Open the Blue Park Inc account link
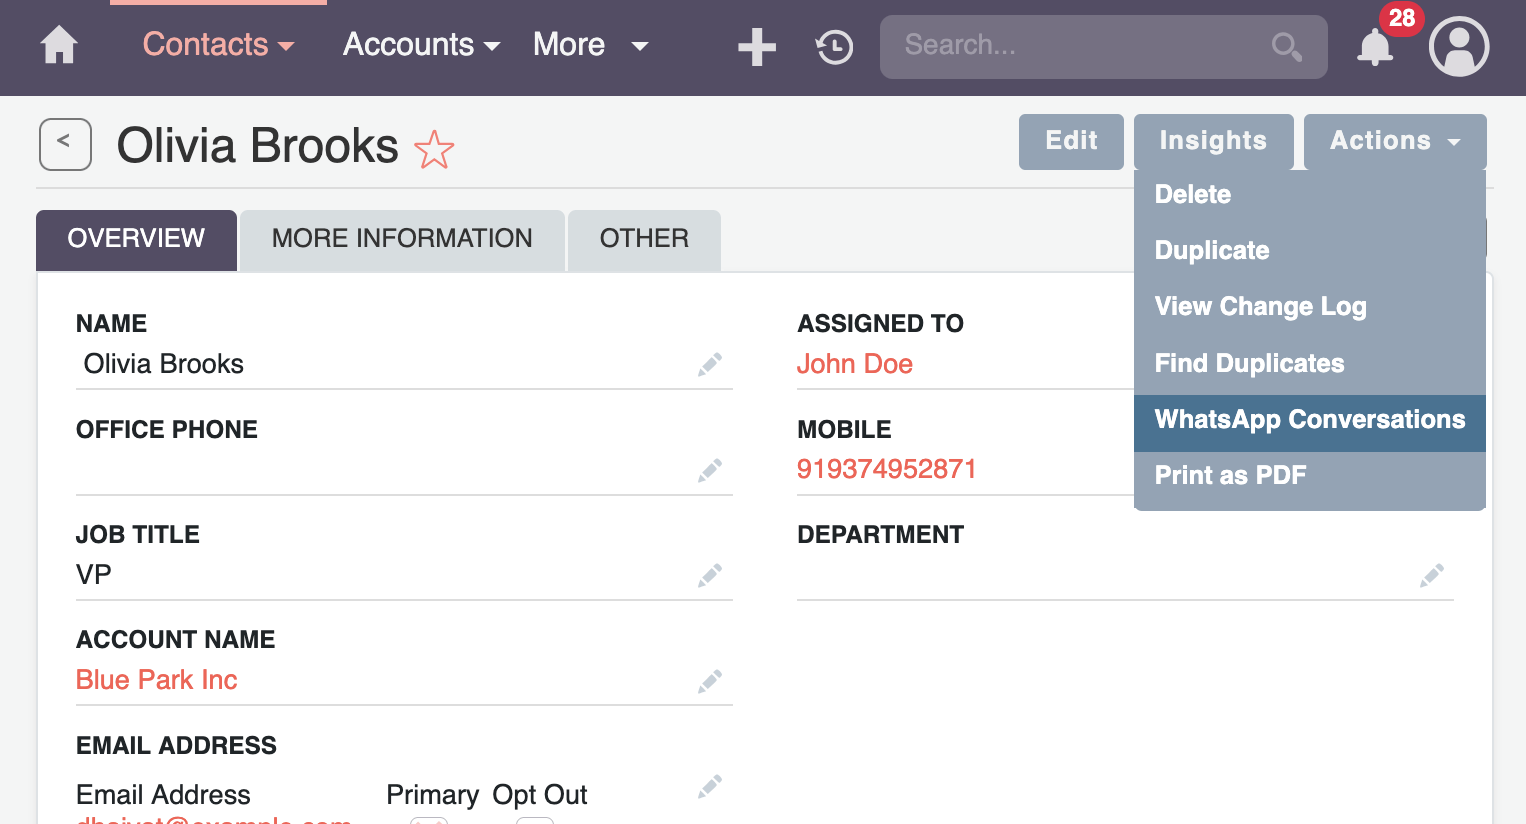This screenshot has width=1526, height=824. pyautogui.click(x=156, y=679)
